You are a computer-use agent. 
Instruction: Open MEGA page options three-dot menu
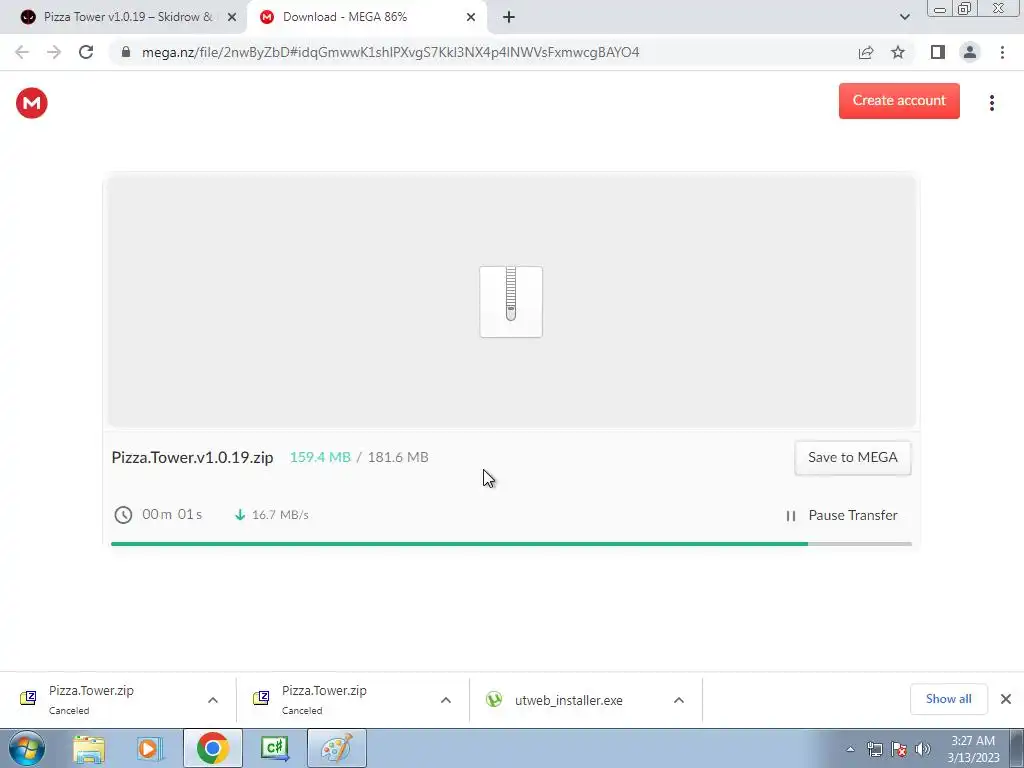pos(991,103)
